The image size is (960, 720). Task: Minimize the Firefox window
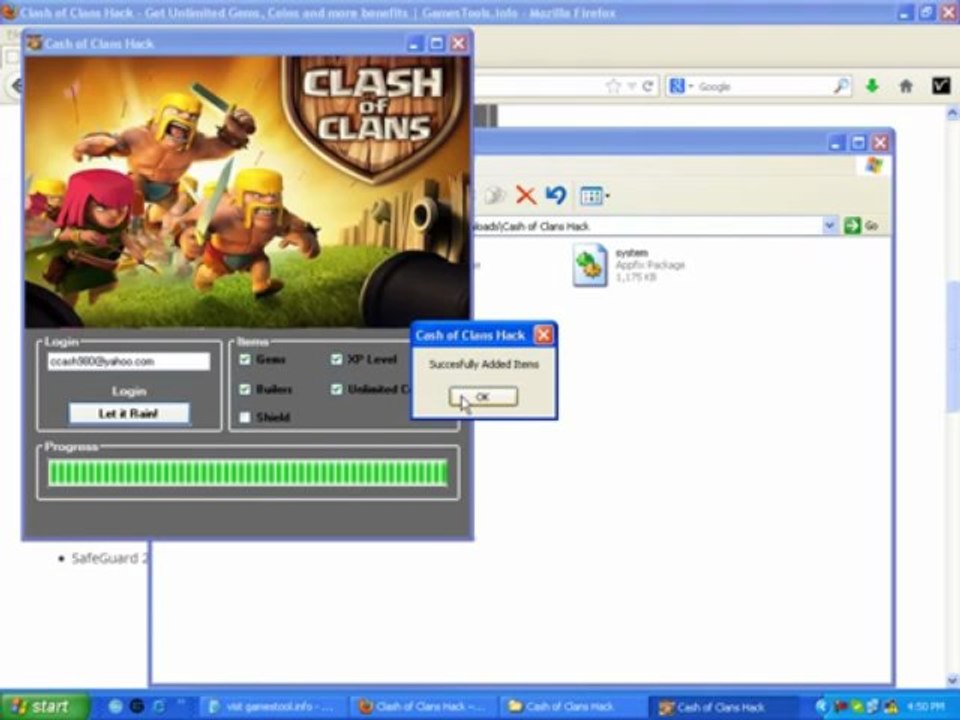pyautogui.click(x=906, y=12)
